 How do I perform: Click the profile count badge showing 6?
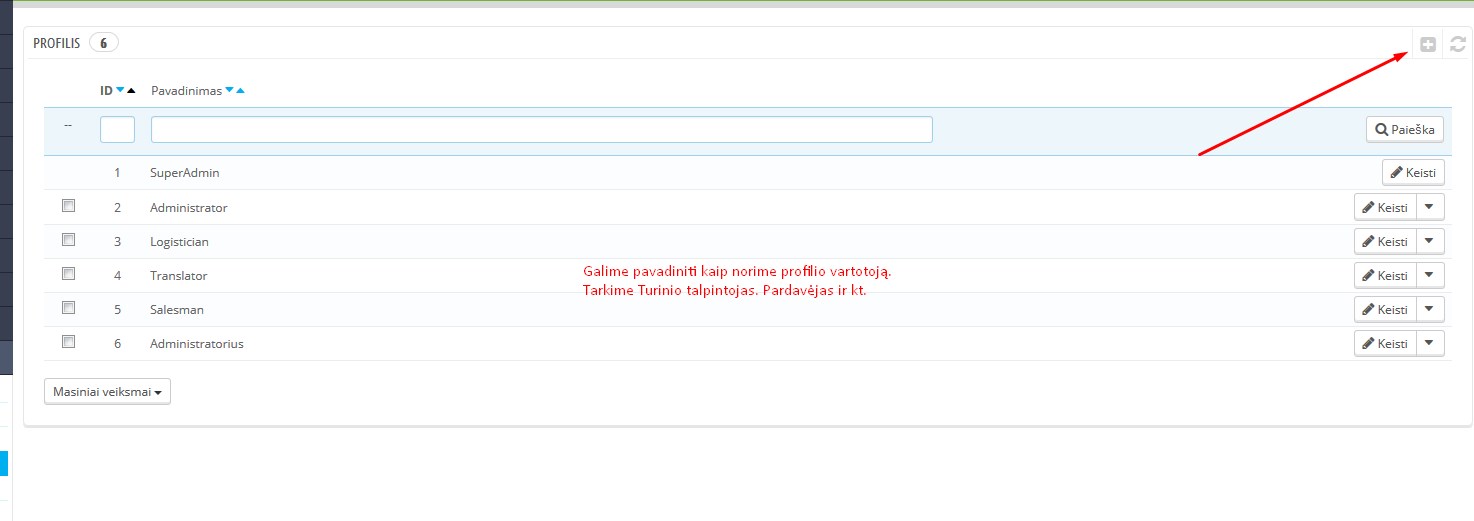103,43
